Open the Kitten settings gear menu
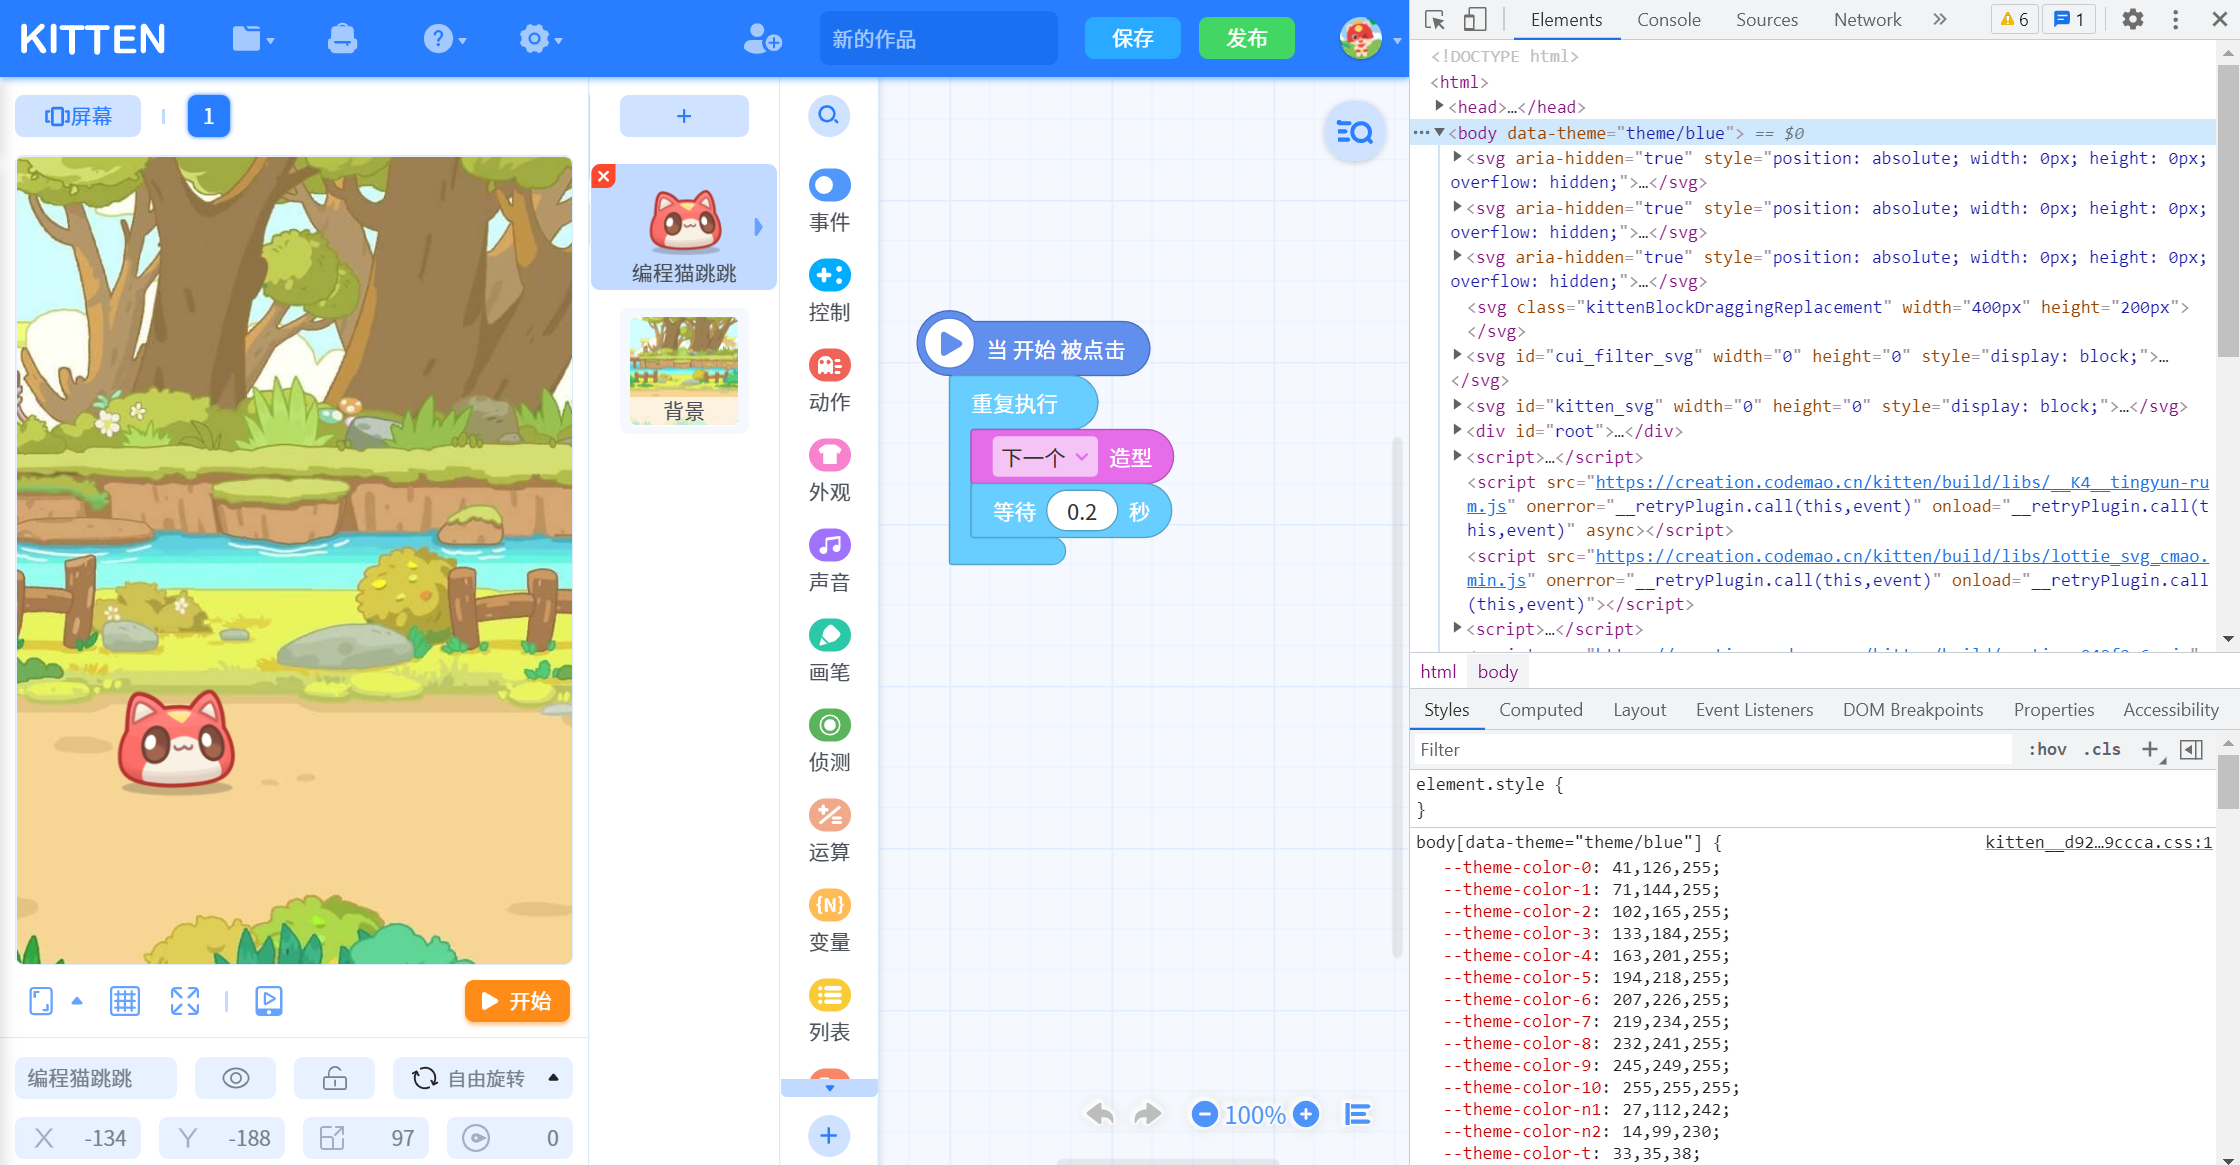The width and height of the screenshot is (2240, 1165). click(540, 39)
